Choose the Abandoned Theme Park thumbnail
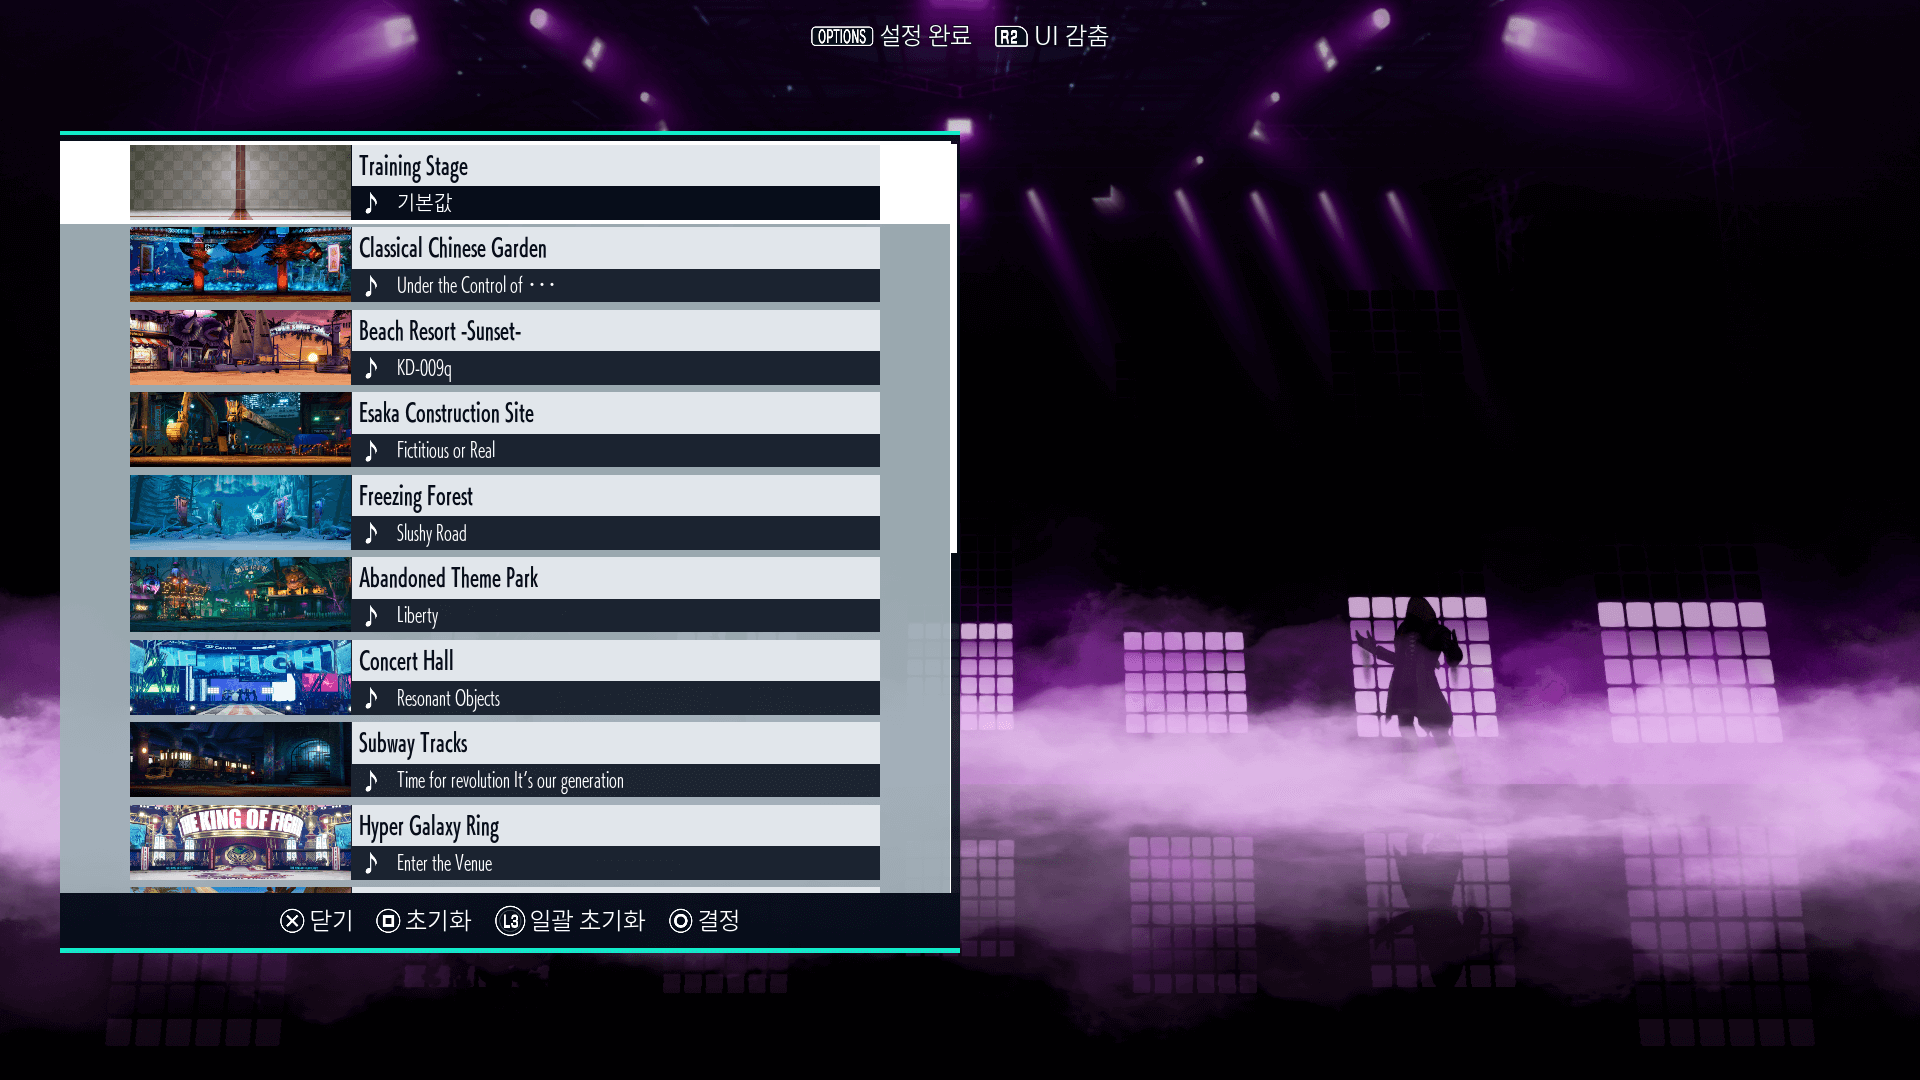 (x=241, y=594)
